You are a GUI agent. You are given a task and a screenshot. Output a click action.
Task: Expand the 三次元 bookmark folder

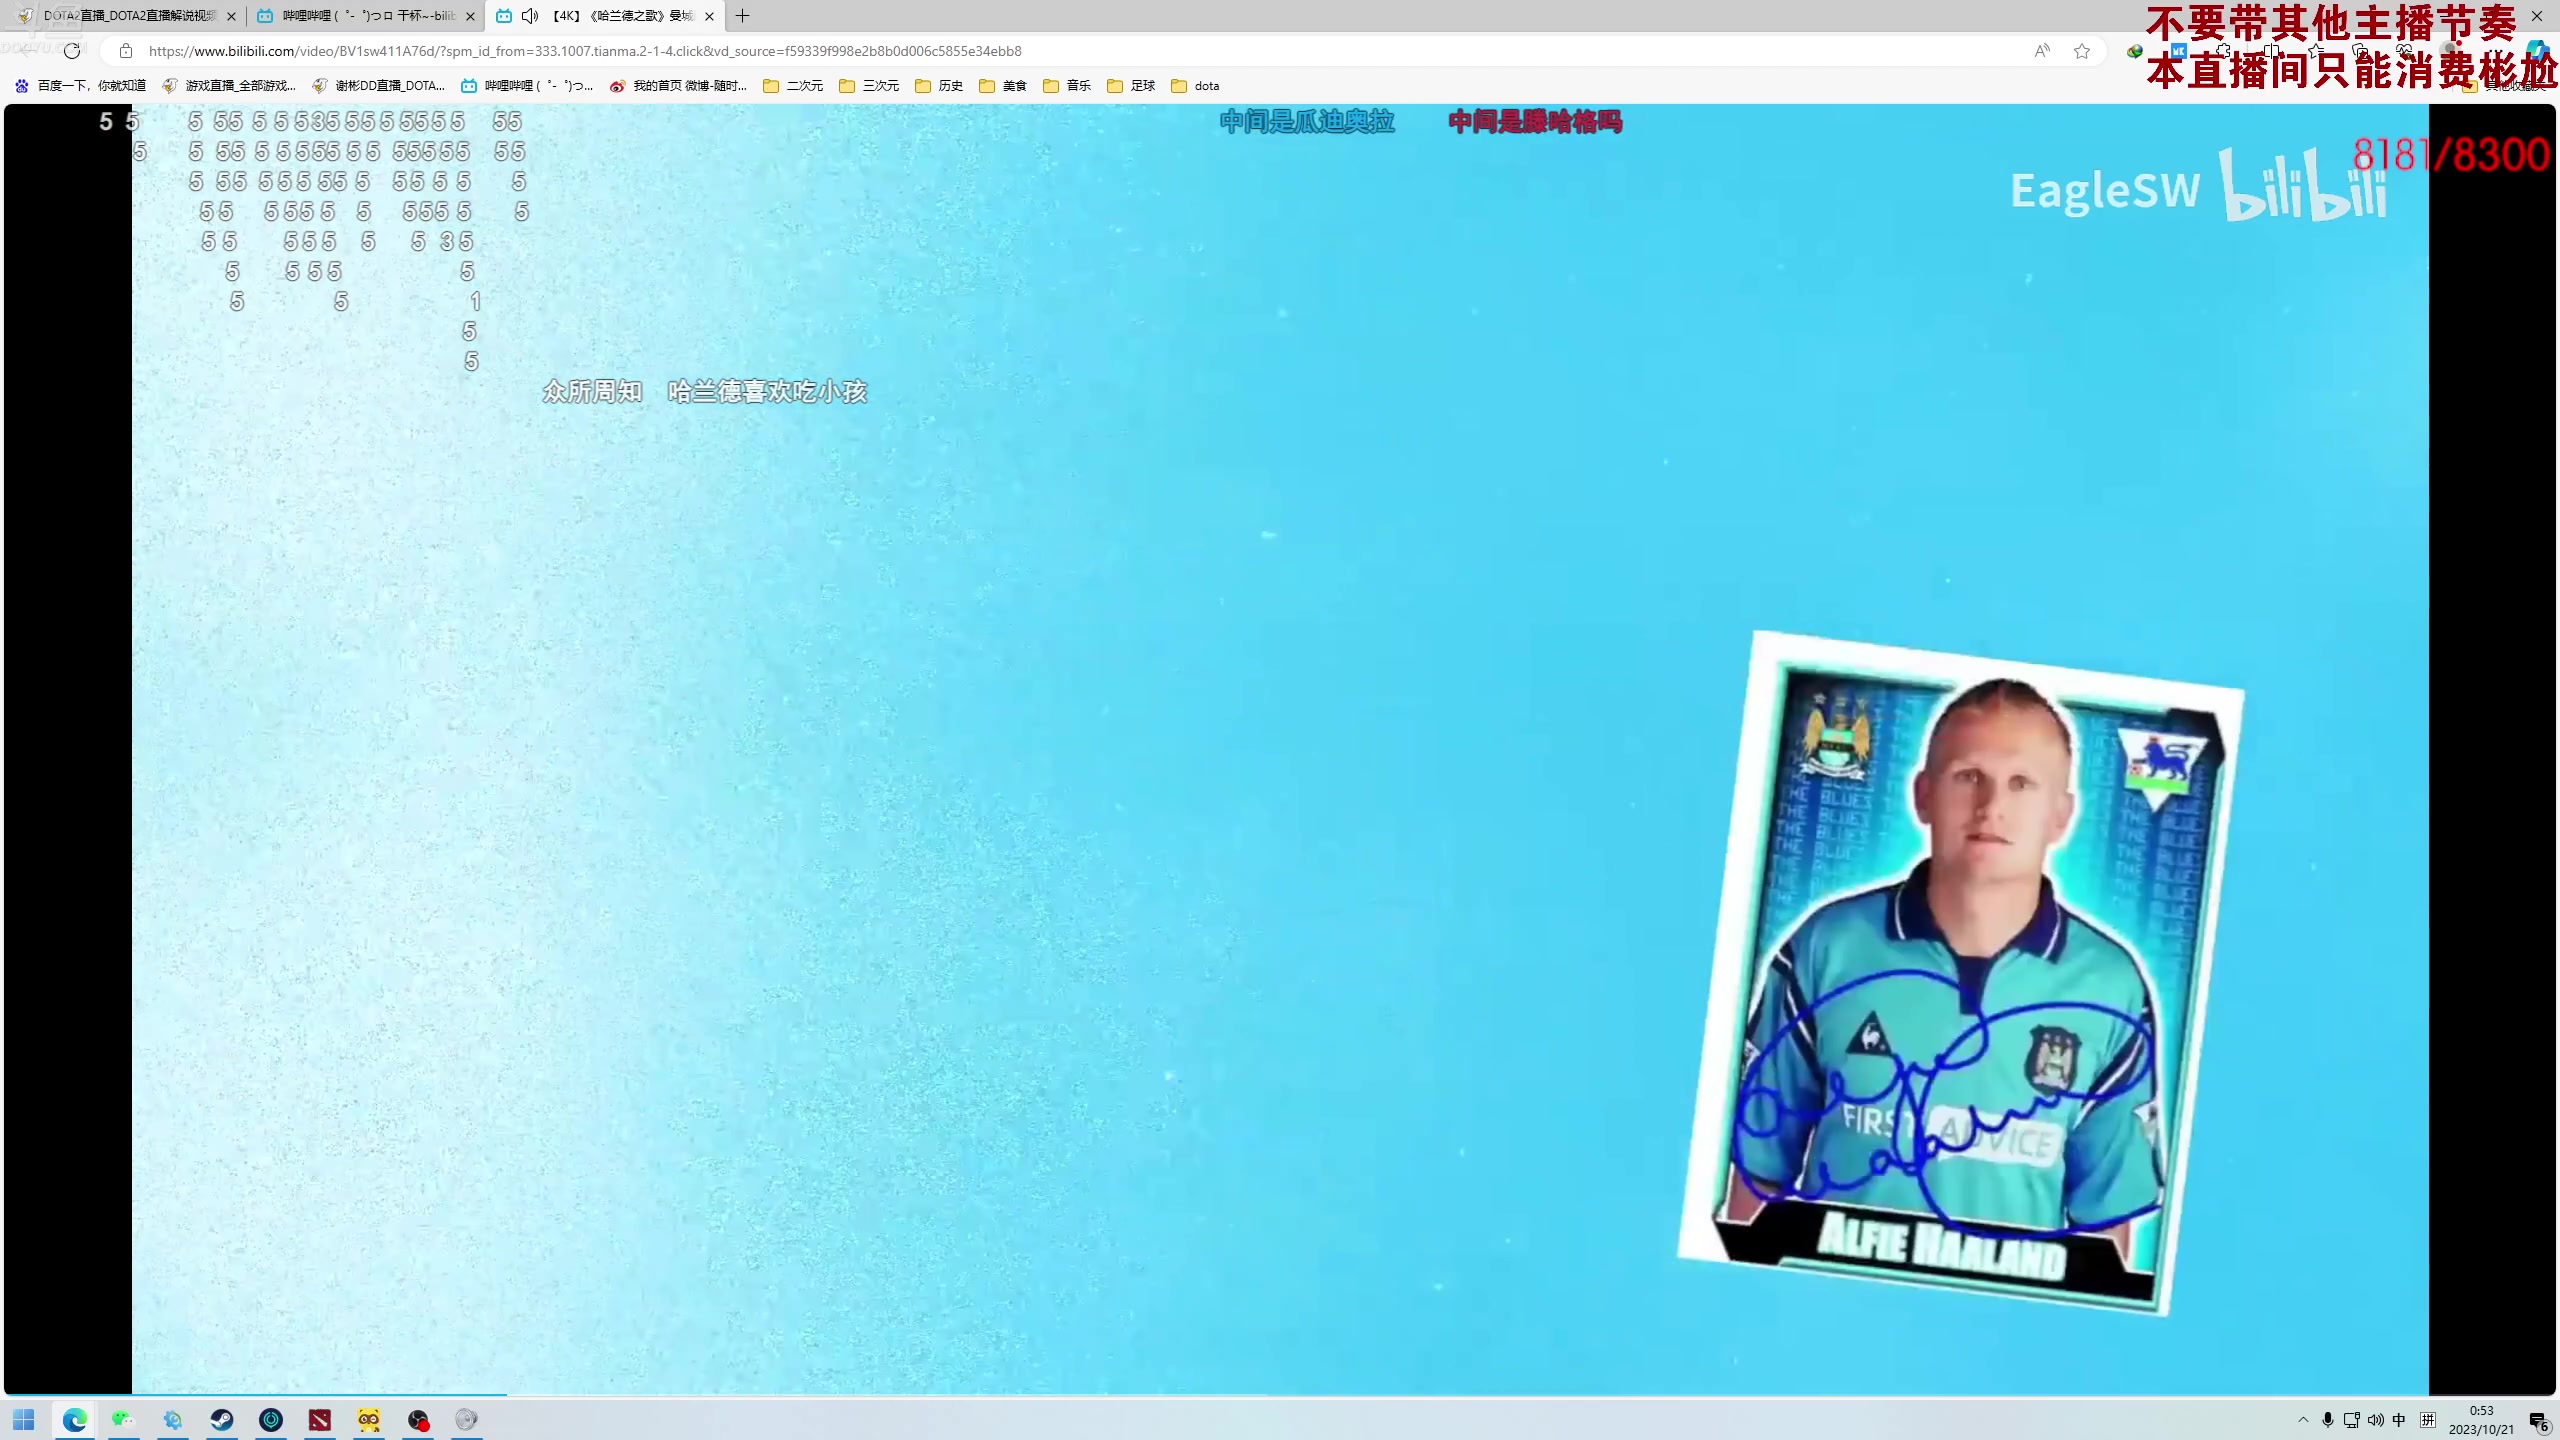pos(869,86)
